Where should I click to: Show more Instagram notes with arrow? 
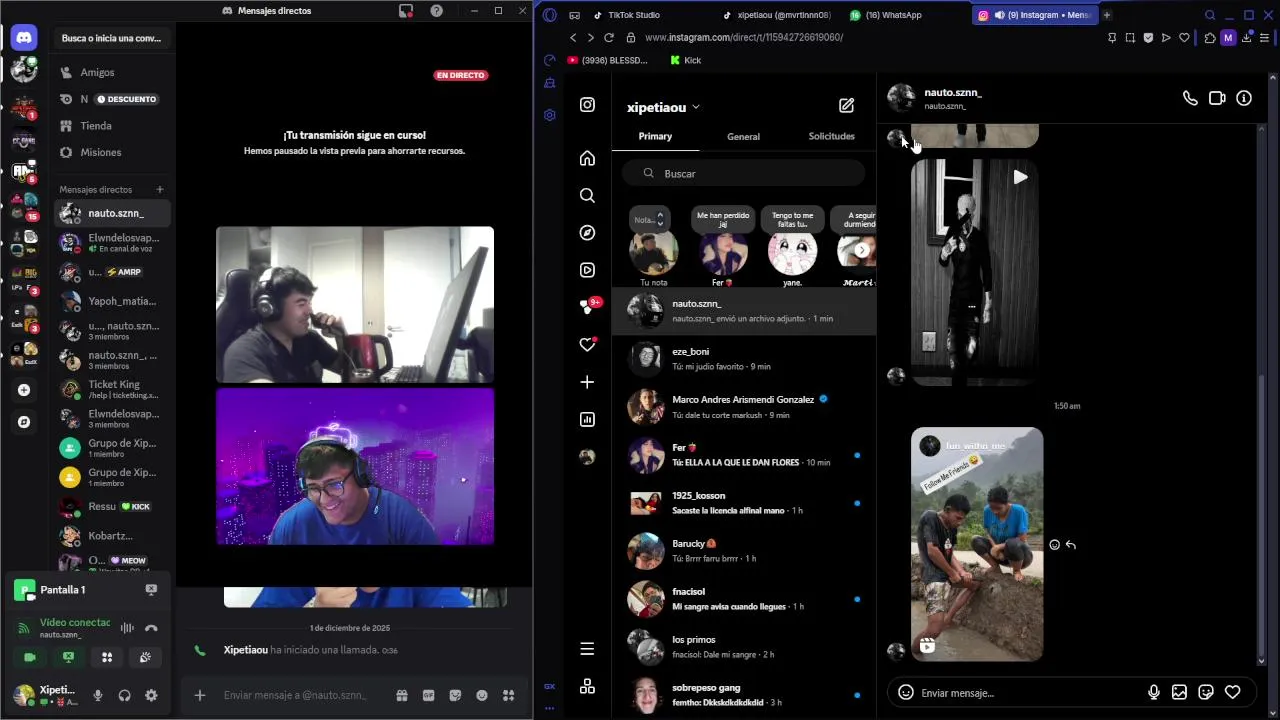coord(862,250)
